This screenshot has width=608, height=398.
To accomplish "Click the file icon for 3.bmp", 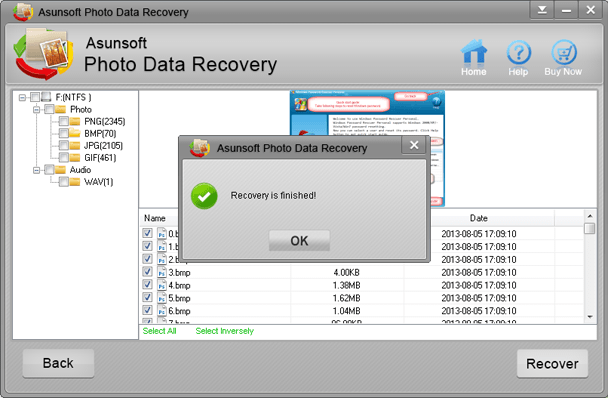I will coord(162,272).
